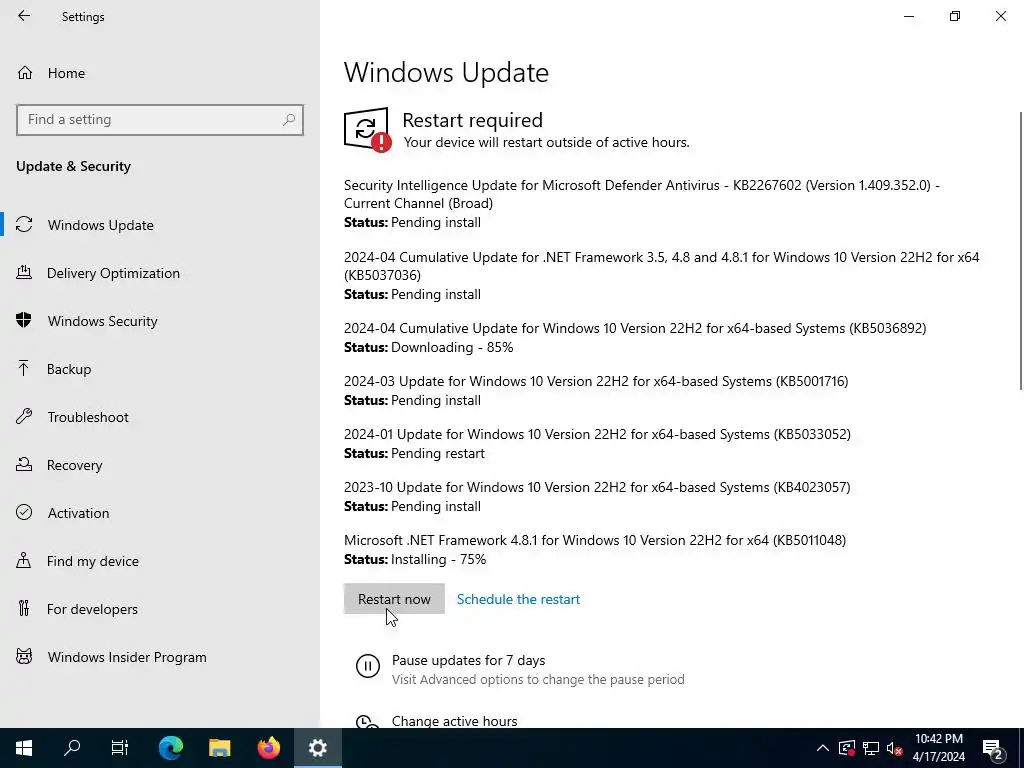Open the clock and date flyout

tap(938, 748)
